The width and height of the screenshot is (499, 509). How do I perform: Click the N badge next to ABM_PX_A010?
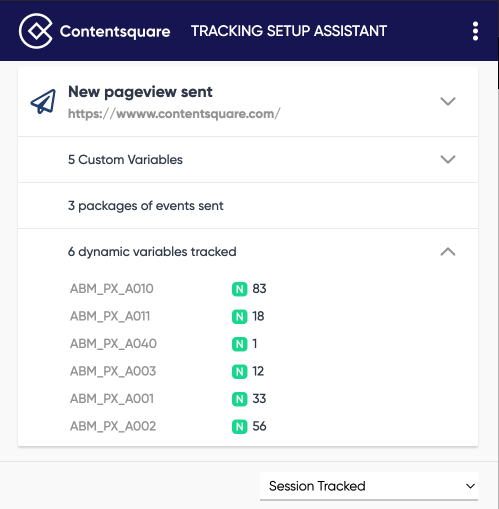coord(239,289)
